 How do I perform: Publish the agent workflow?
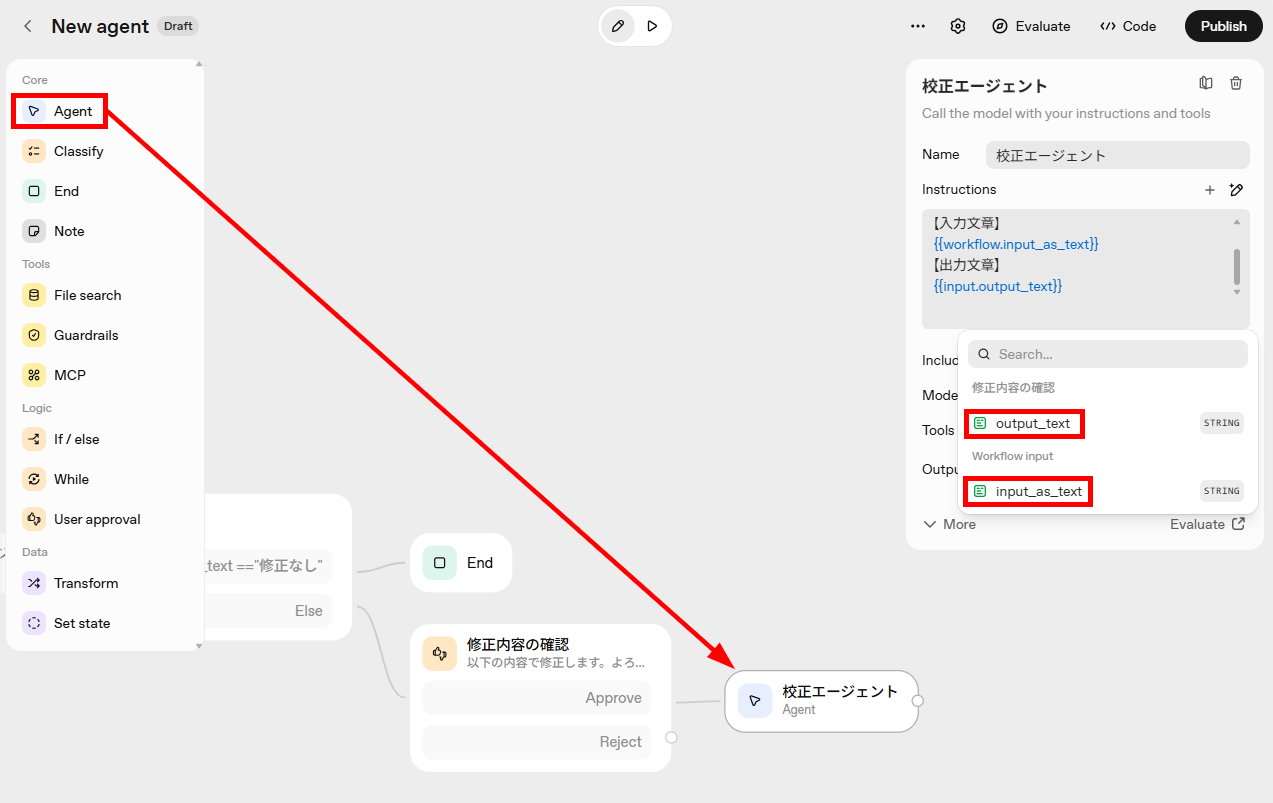[x=1223, y=26]
